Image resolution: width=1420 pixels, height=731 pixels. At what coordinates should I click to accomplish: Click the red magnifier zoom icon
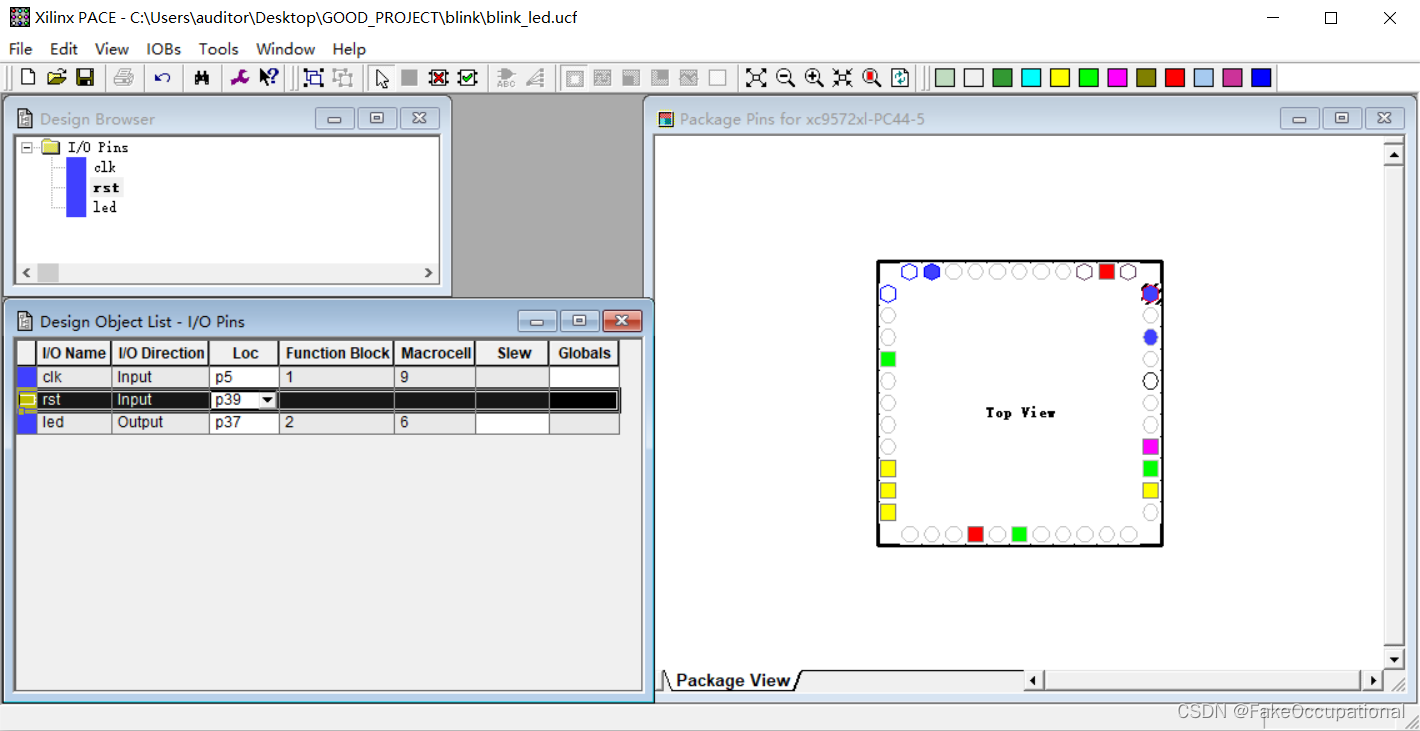(x=872, y=78)
